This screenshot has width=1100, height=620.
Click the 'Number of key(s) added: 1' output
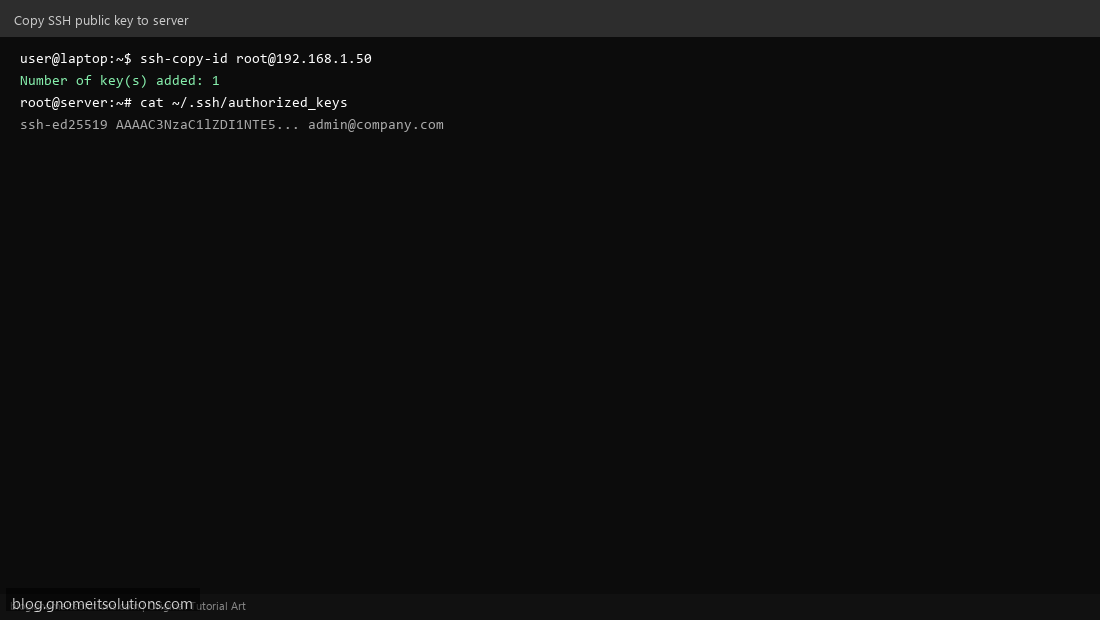click(x=120, y=81)
